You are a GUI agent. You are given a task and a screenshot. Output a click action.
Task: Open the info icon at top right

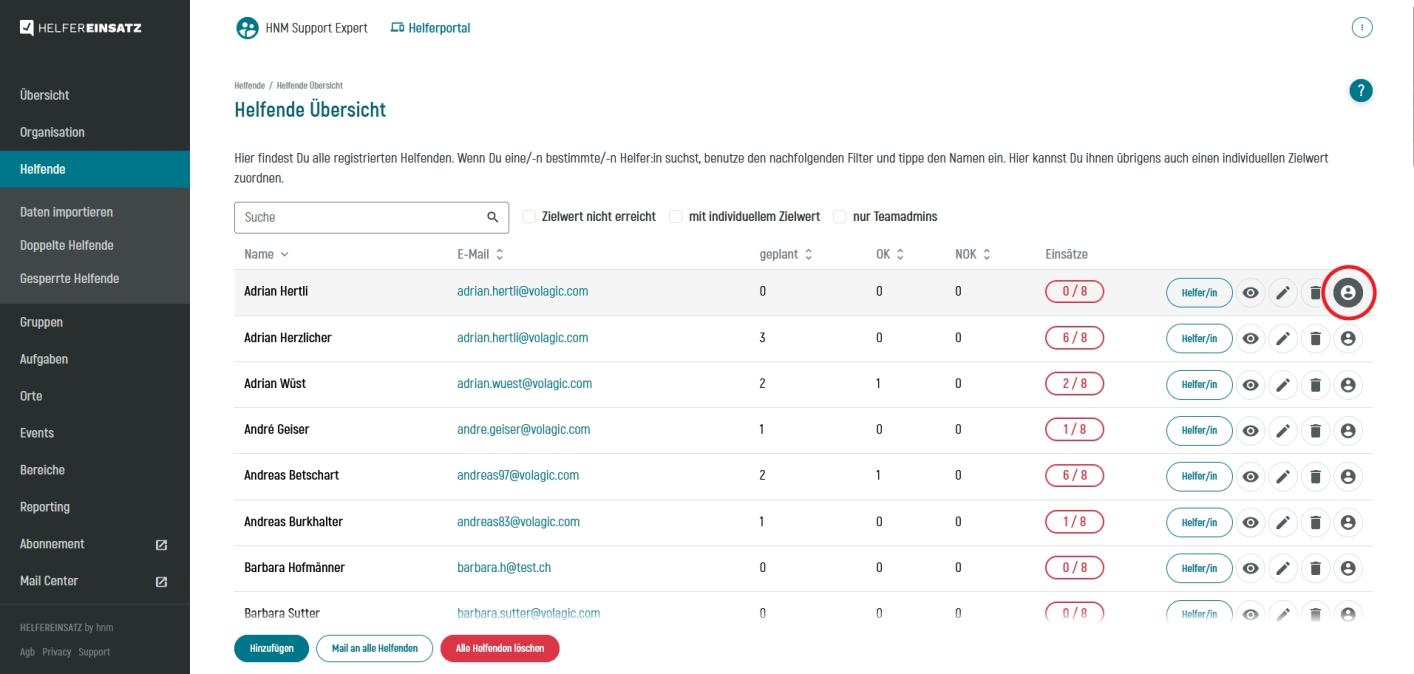pyautogui.click(x=1360, y=28)
